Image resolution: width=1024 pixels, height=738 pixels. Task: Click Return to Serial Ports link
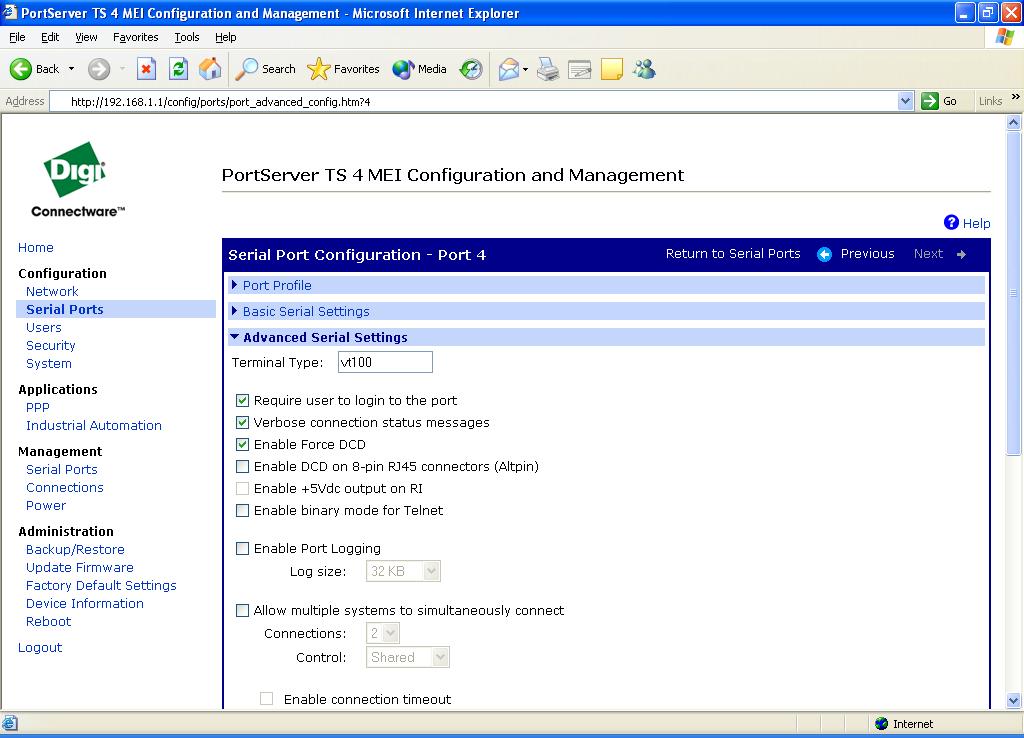pyautogui.click(x=733, y=254)
